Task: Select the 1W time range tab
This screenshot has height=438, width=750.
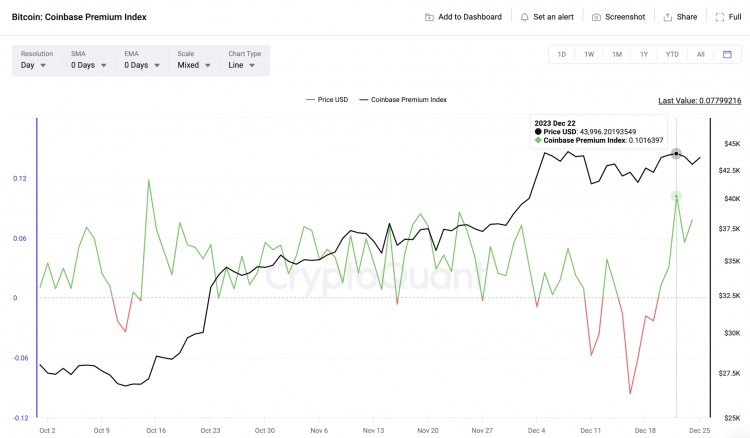Action: [589, 54]
